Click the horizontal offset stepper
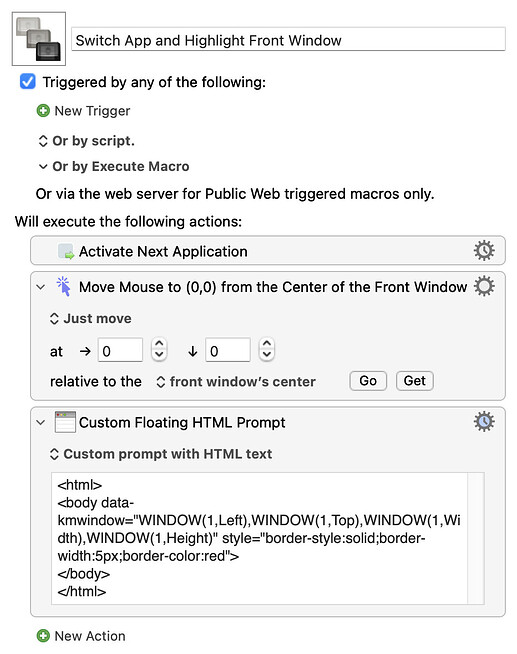The width and height of the screenshot is (517, 654). (159, 349)
